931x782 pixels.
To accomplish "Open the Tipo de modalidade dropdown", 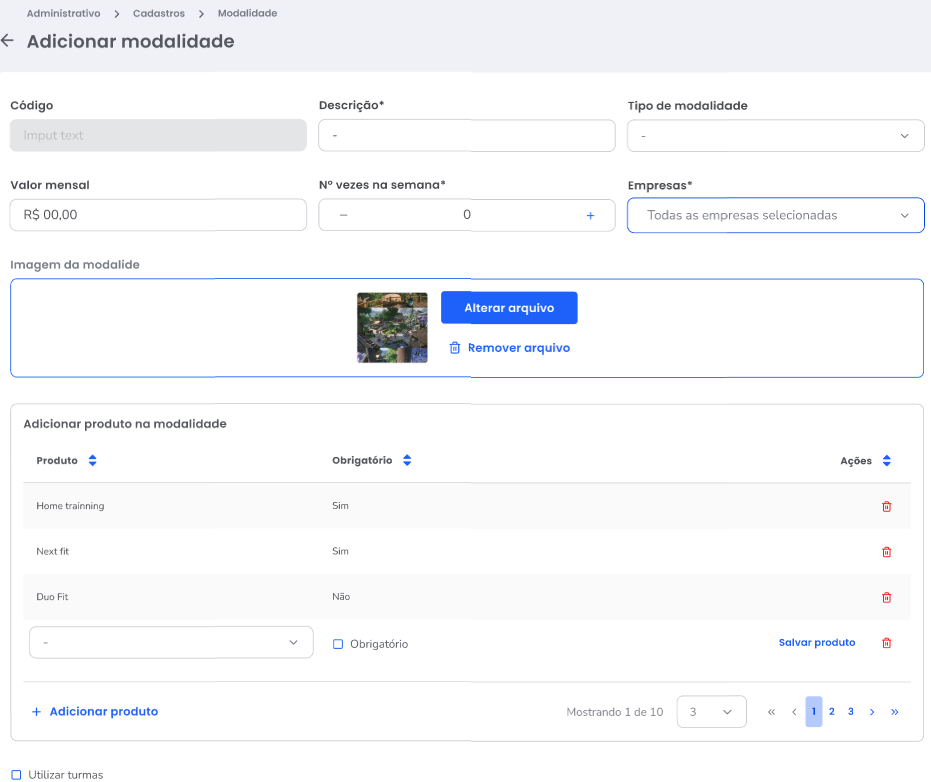I will (x=775, y=136).
